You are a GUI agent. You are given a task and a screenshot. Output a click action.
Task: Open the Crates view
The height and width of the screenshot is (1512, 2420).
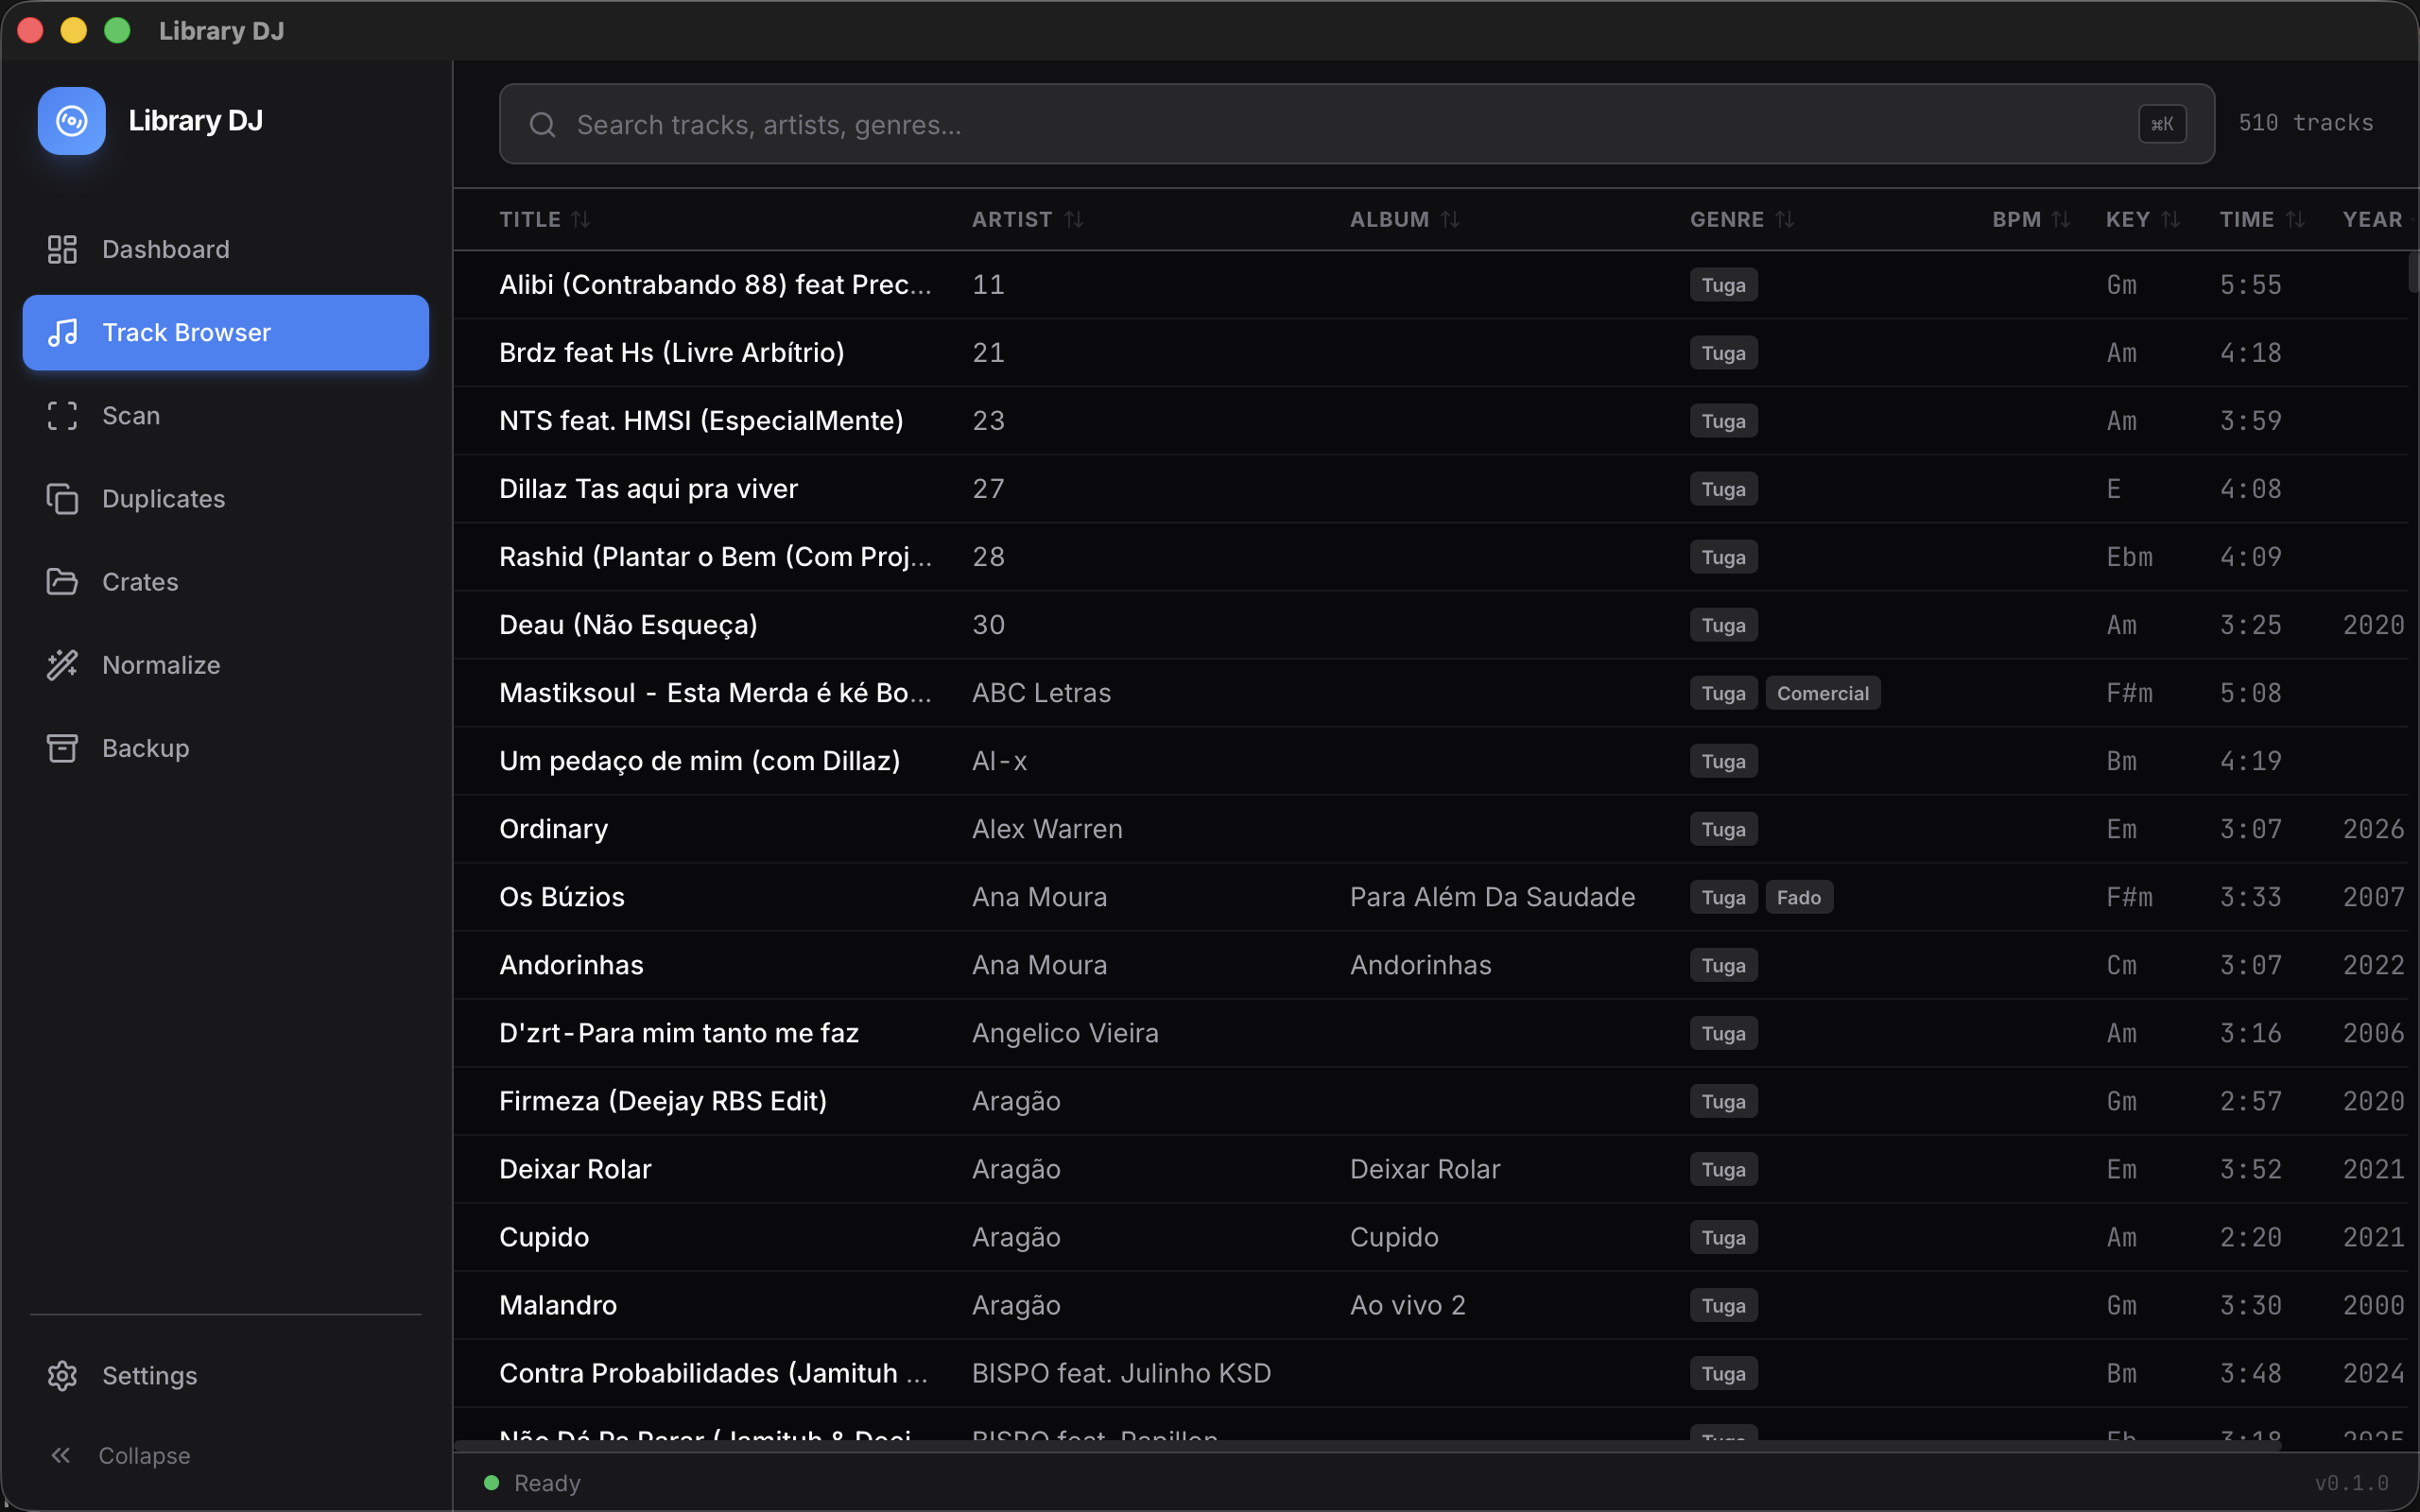click(x=140, y=581)
